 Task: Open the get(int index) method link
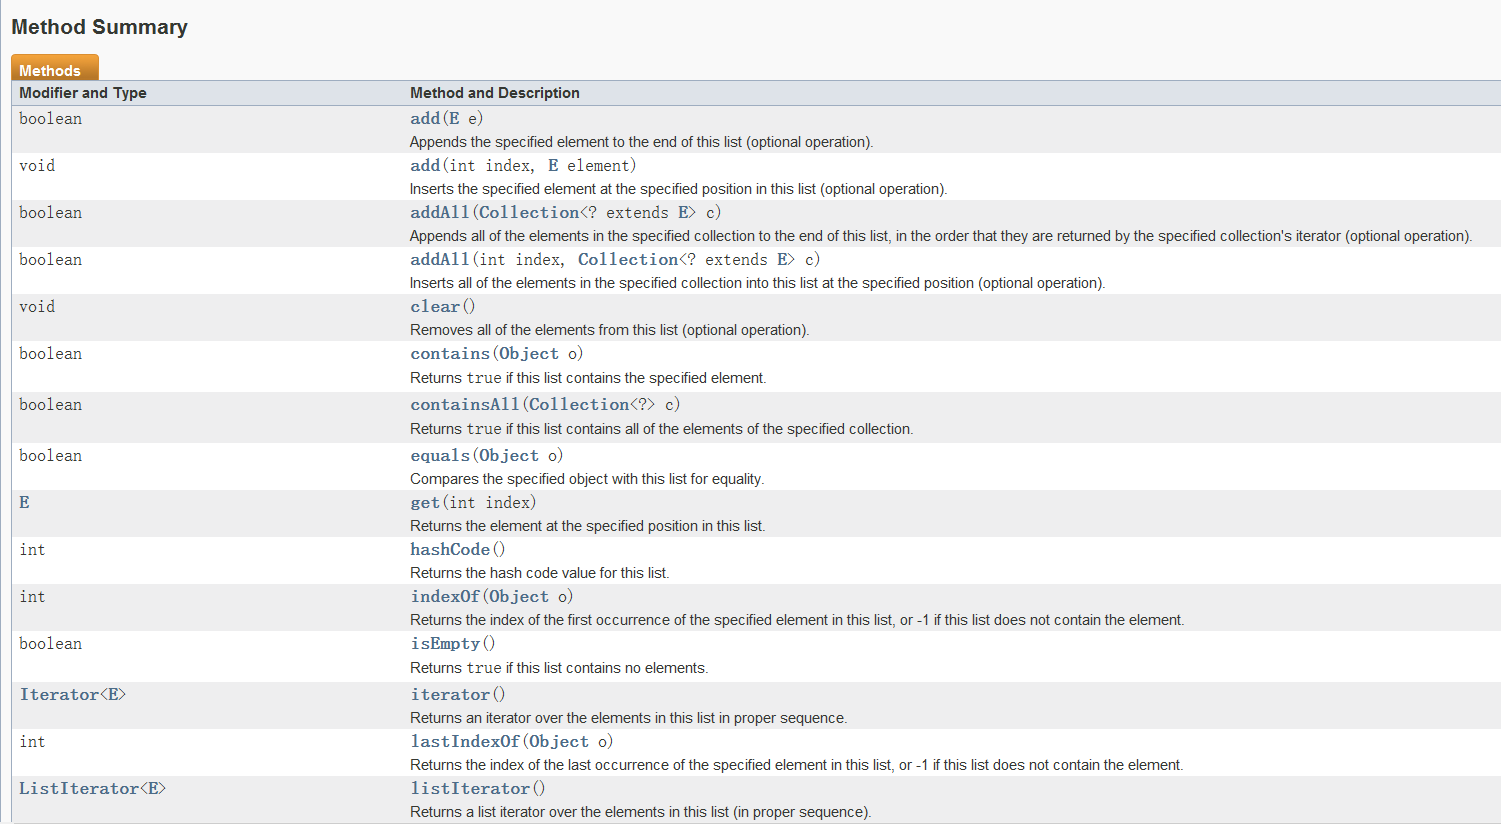click(425, 502)
